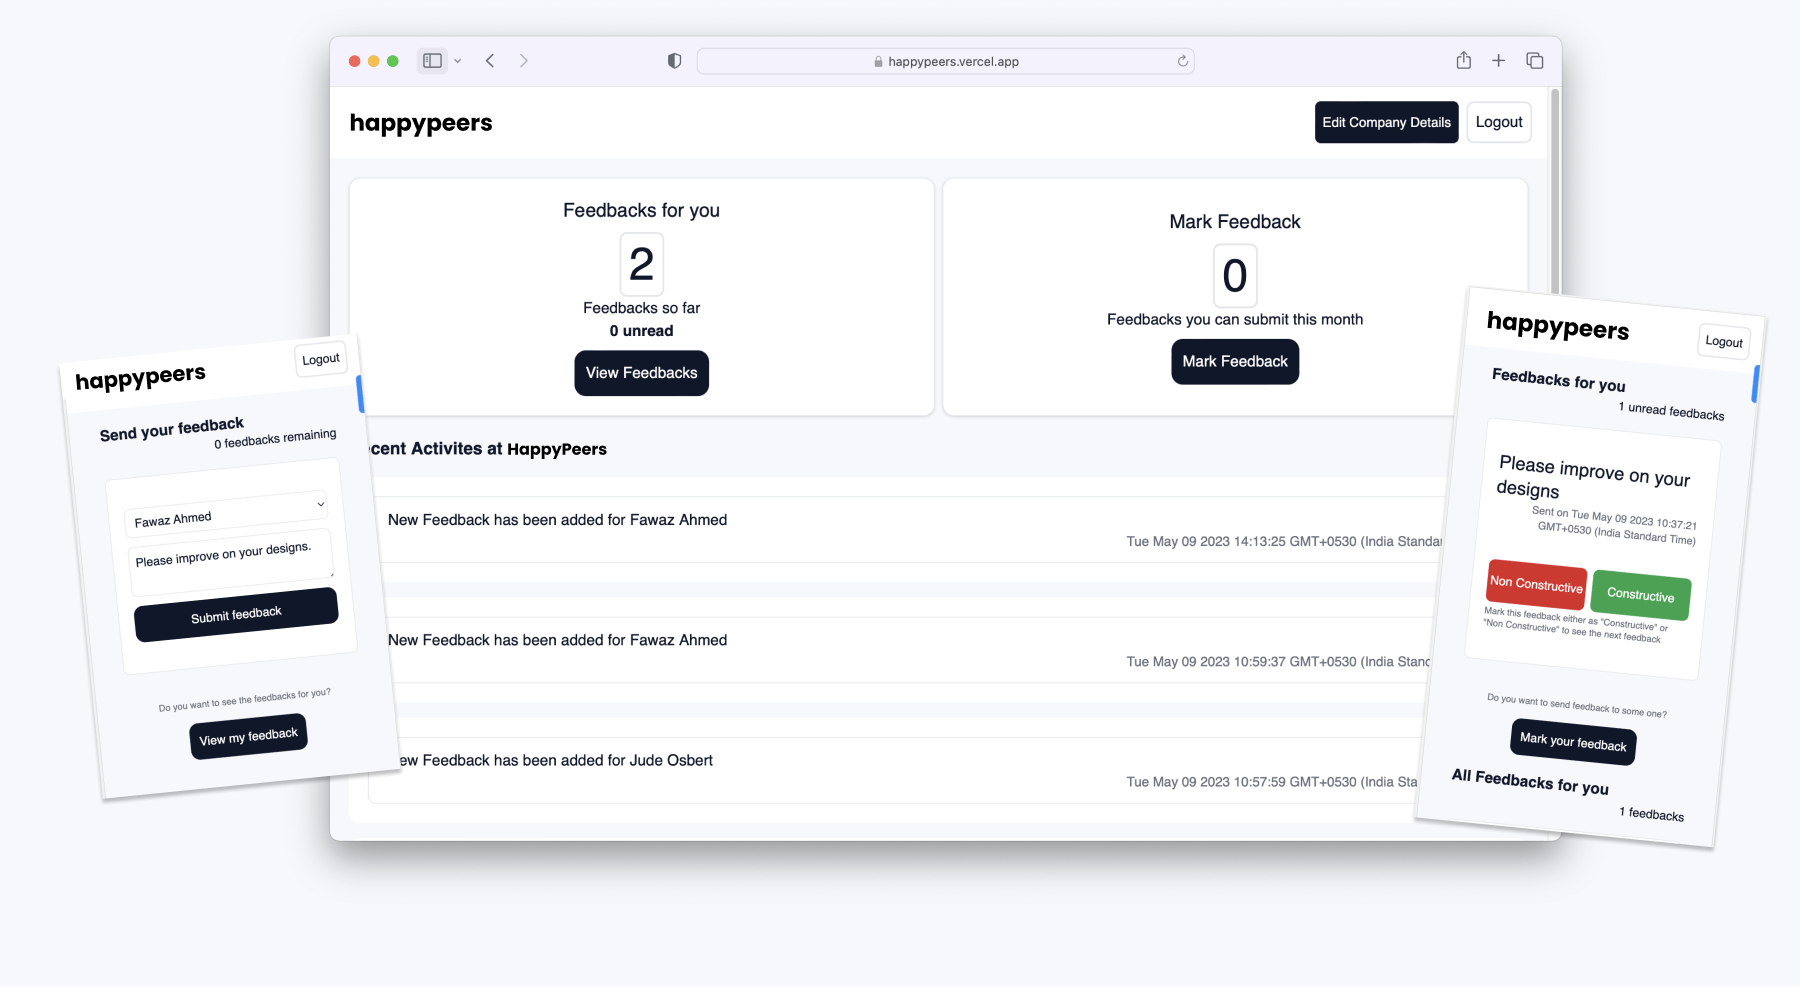Open View Feedbacks in the main window
This screenshot has width=1801, height=987.
[x=641, y=373]
